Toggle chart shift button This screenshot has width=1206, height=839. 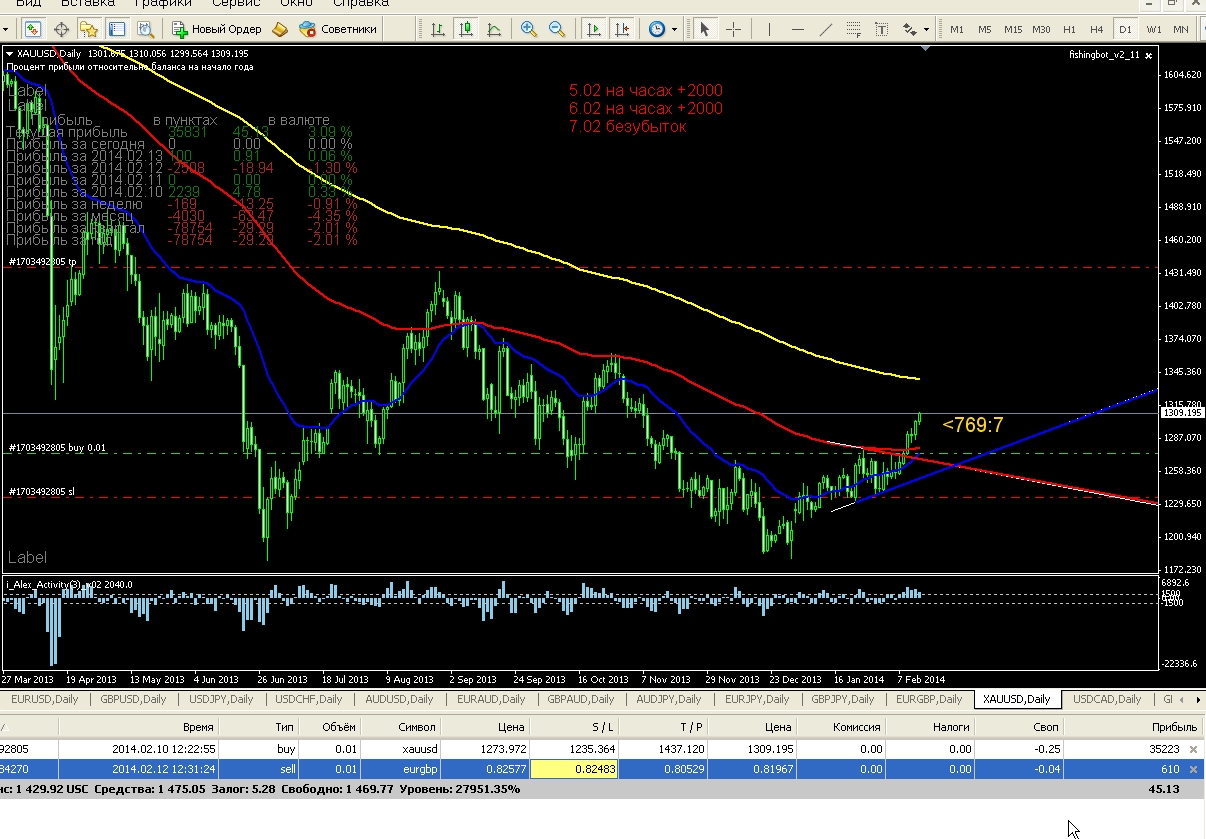point(622,29)
